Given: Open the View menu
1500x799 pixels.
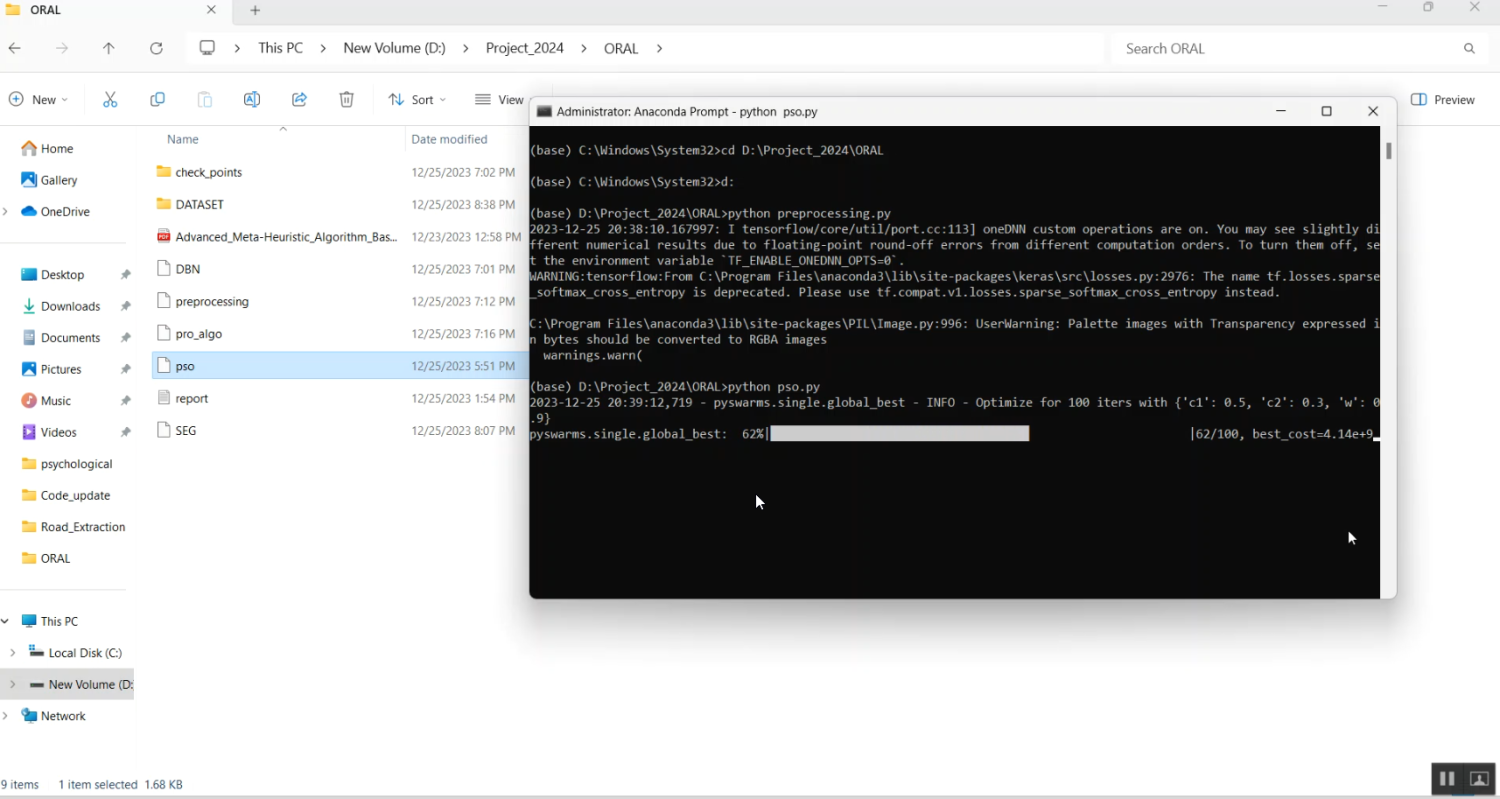Looking at the screenshot, I should pyautogui.click(x=500, y=100).
